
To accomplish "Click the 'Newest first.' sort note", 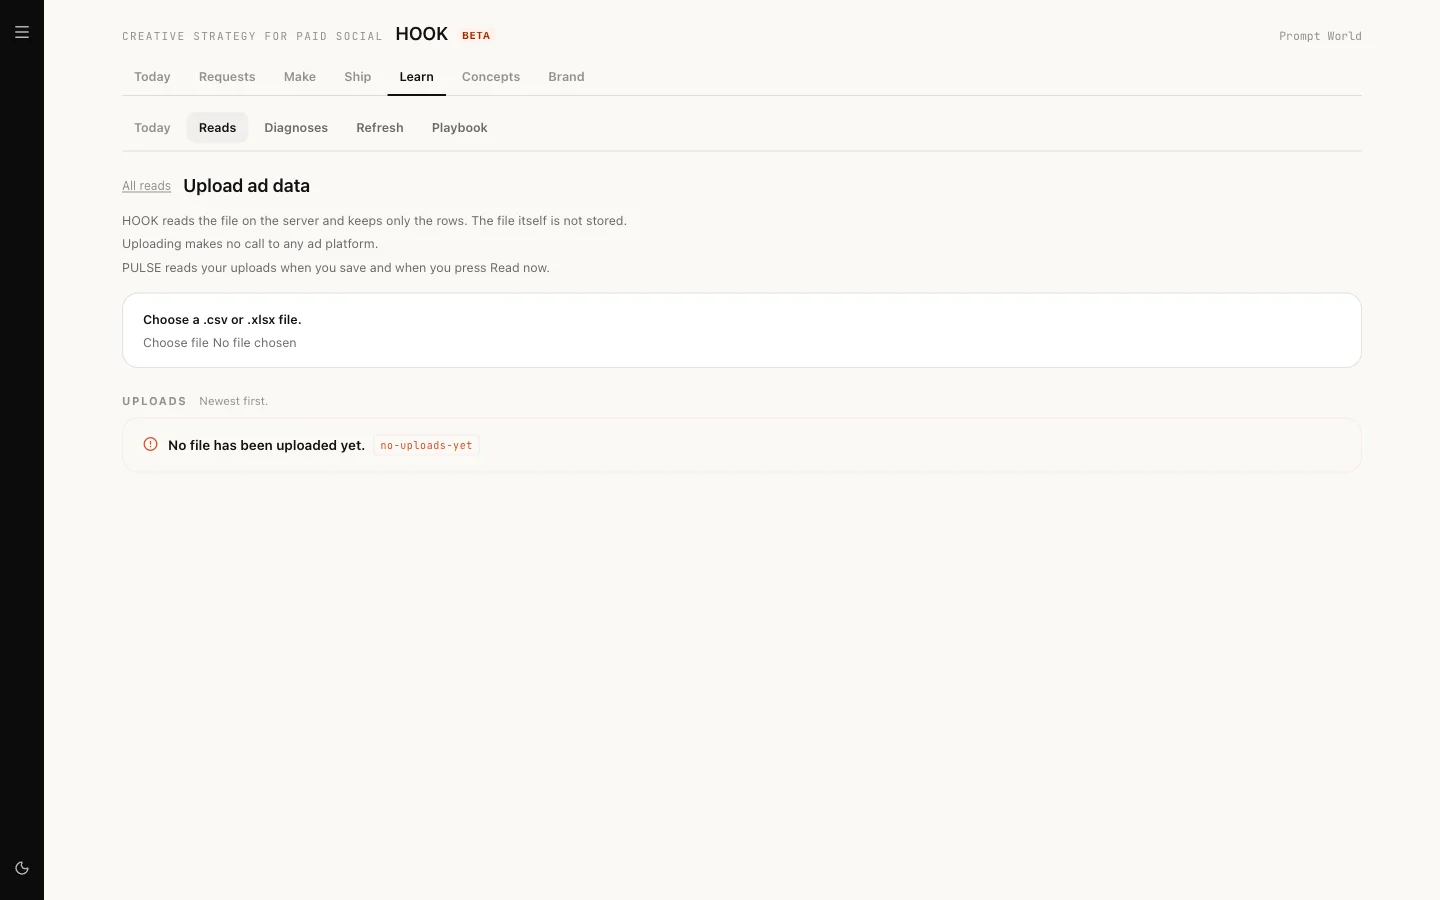I will click(233, 401).
